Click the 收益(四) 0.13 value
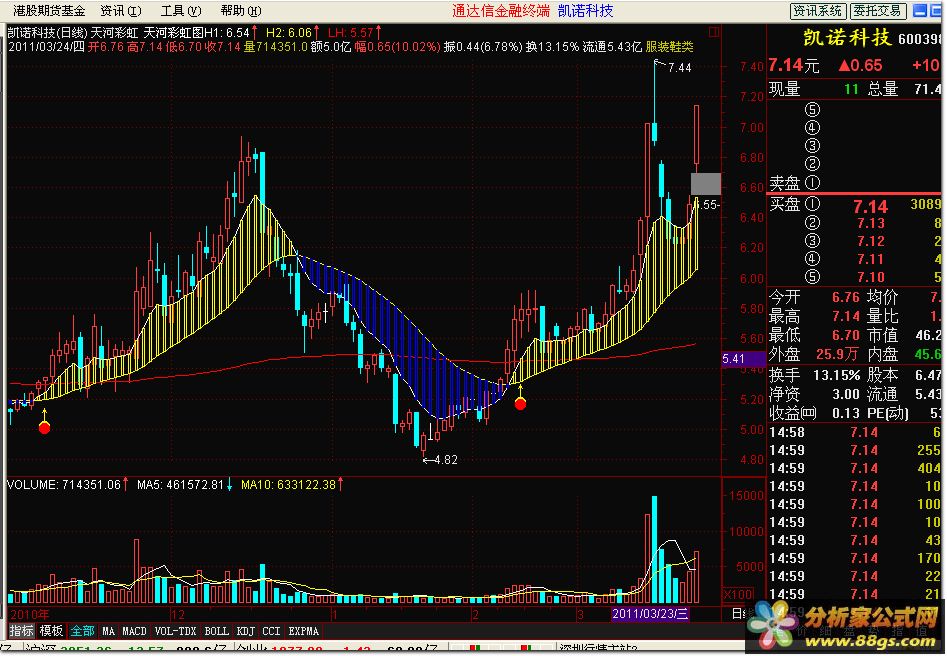Screen dimensions: 947x656 [x=846, y=413]
